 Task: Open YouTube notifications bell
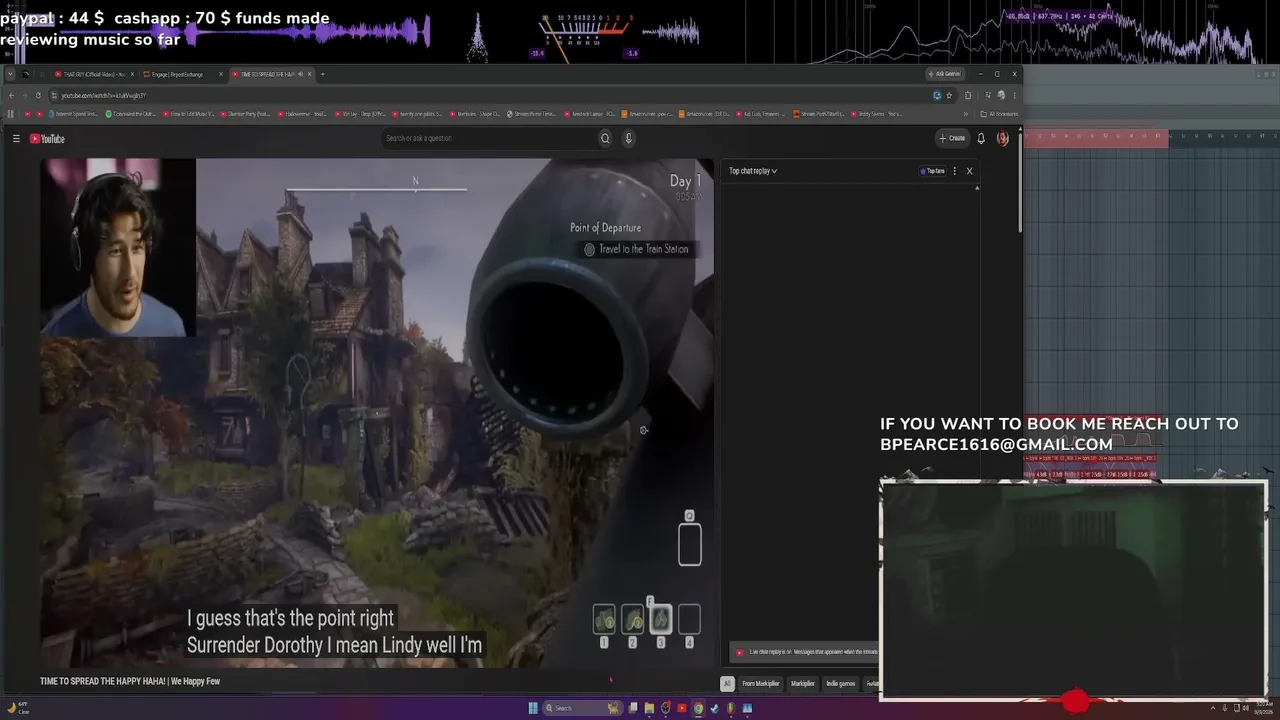point(981,139)
